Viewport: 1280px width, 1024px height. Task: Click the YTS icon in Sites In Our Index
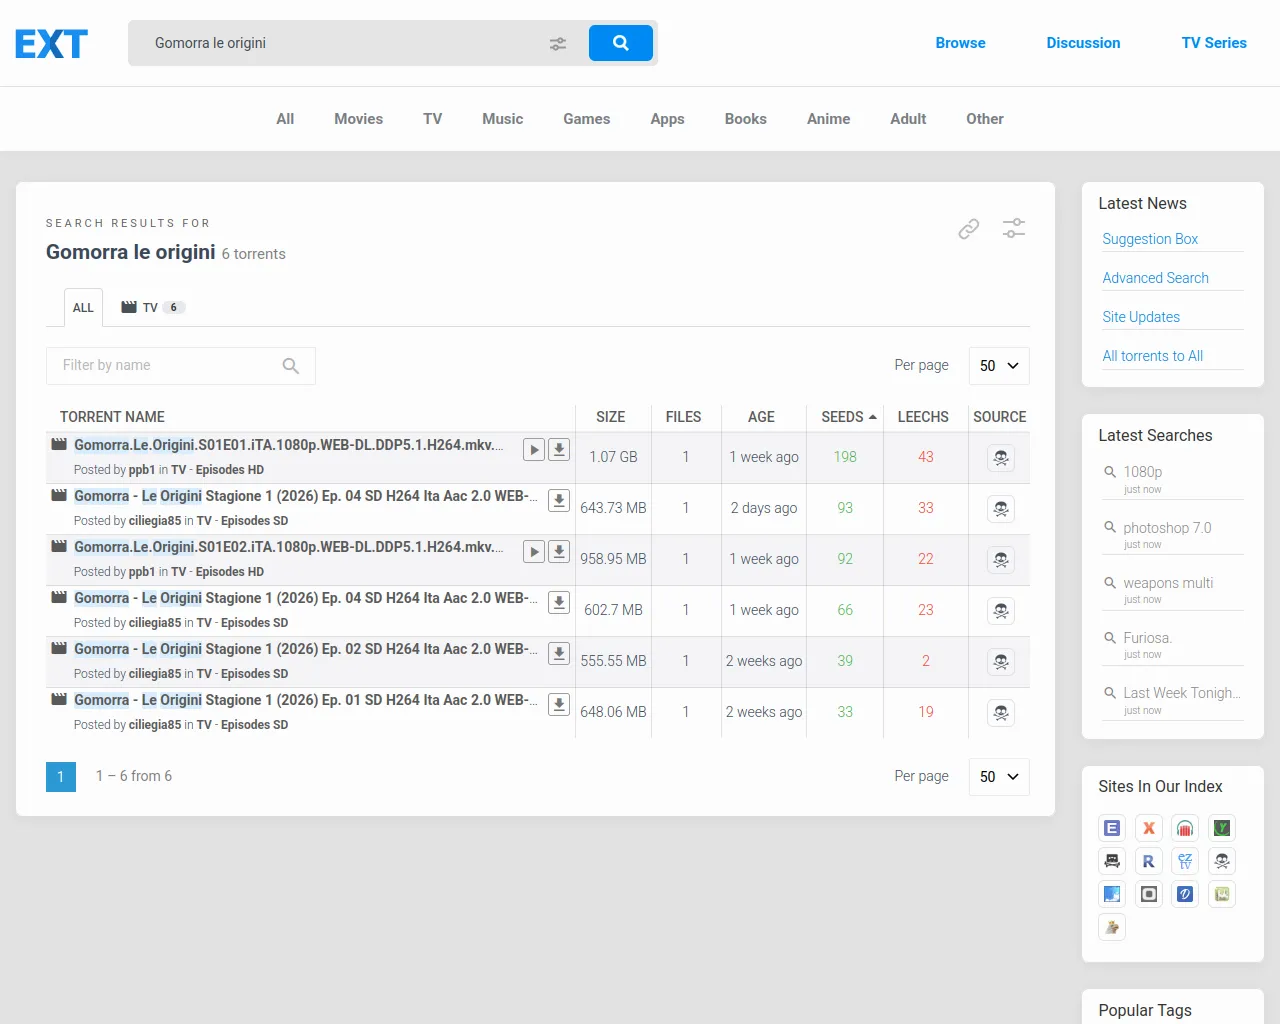1221,827
